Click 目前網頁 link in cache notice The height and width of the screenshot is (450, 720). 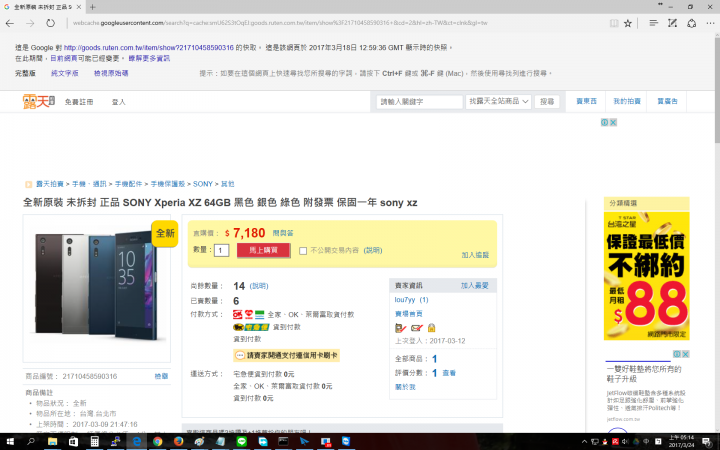pyautogui.click(x=64, y=58)
